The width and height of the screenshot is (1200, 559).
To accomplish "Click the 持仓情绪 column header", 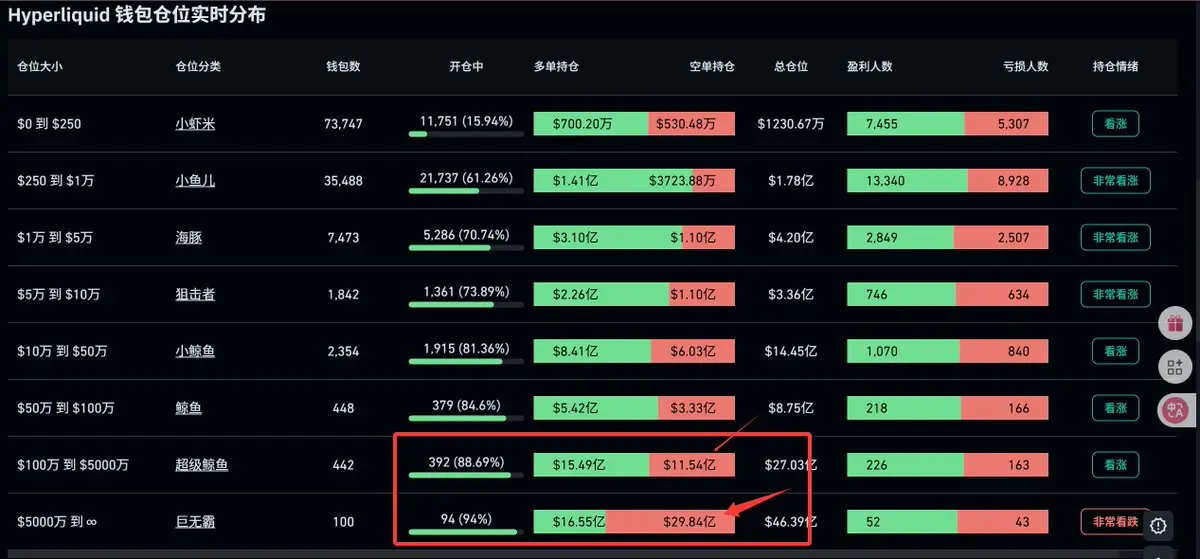I will [x=1115, y=67].
